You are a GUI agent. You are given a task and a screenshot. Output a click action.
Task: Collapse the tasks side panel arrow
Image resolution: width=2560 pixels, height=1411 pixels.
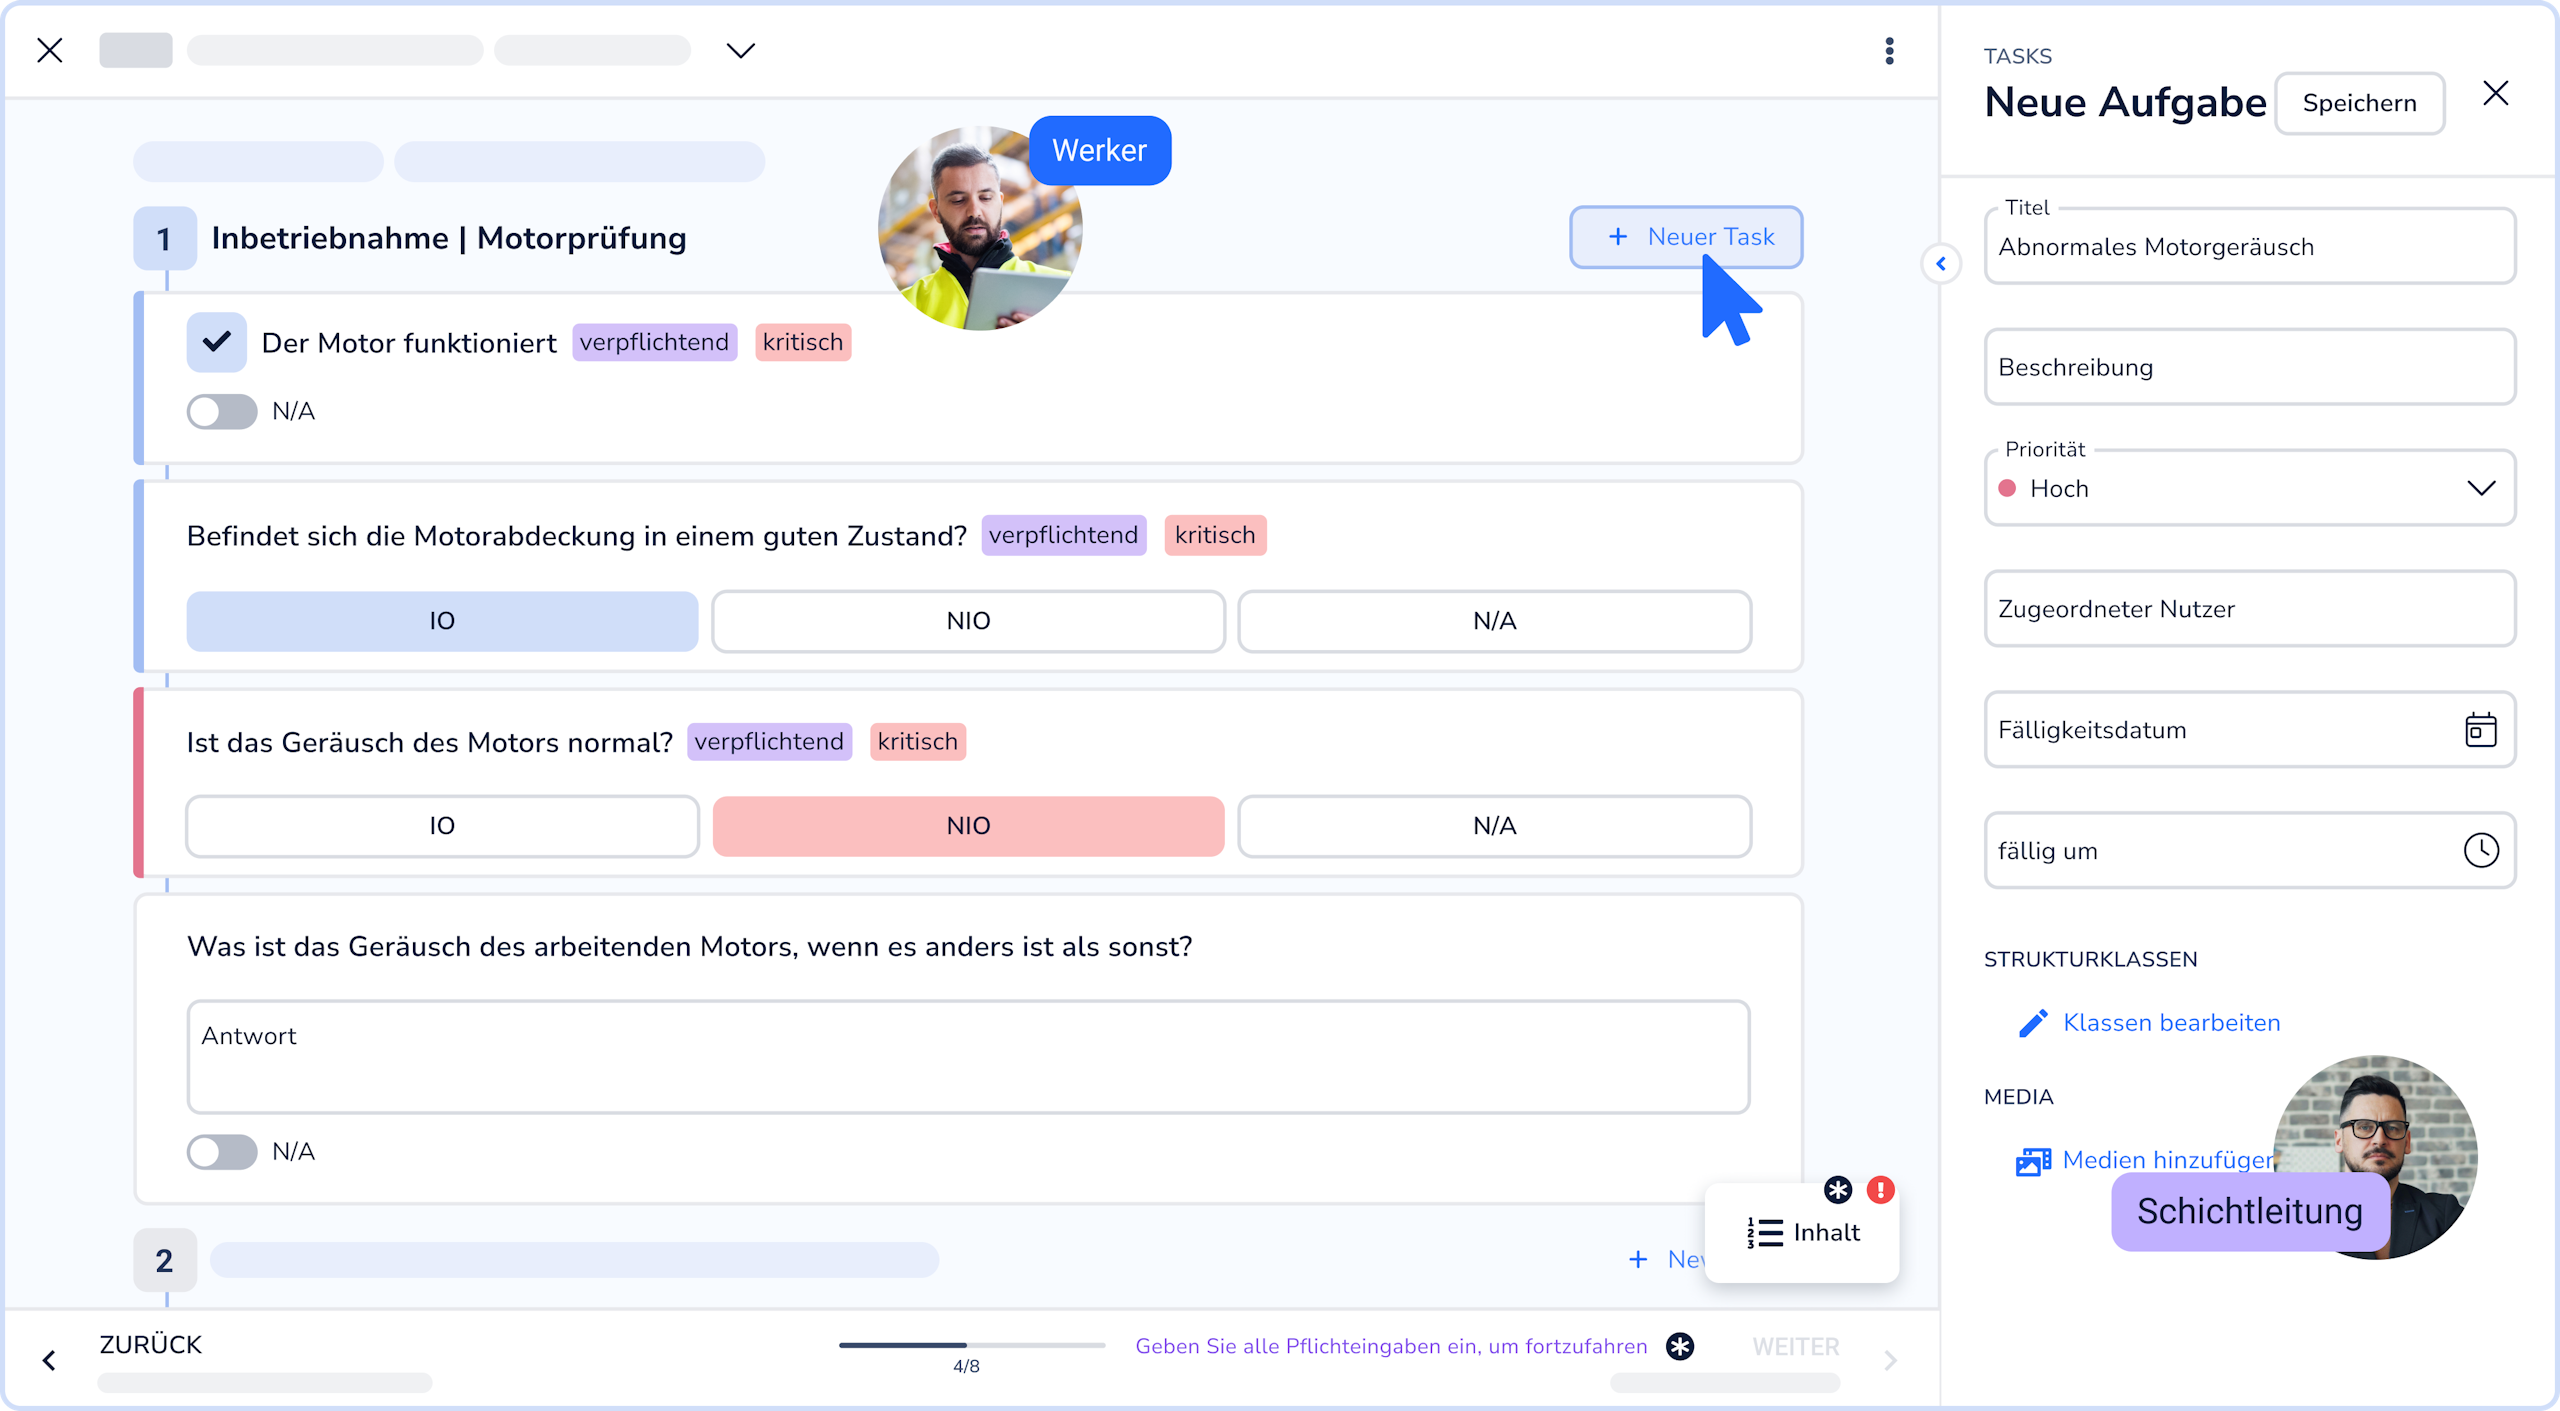1941,264
